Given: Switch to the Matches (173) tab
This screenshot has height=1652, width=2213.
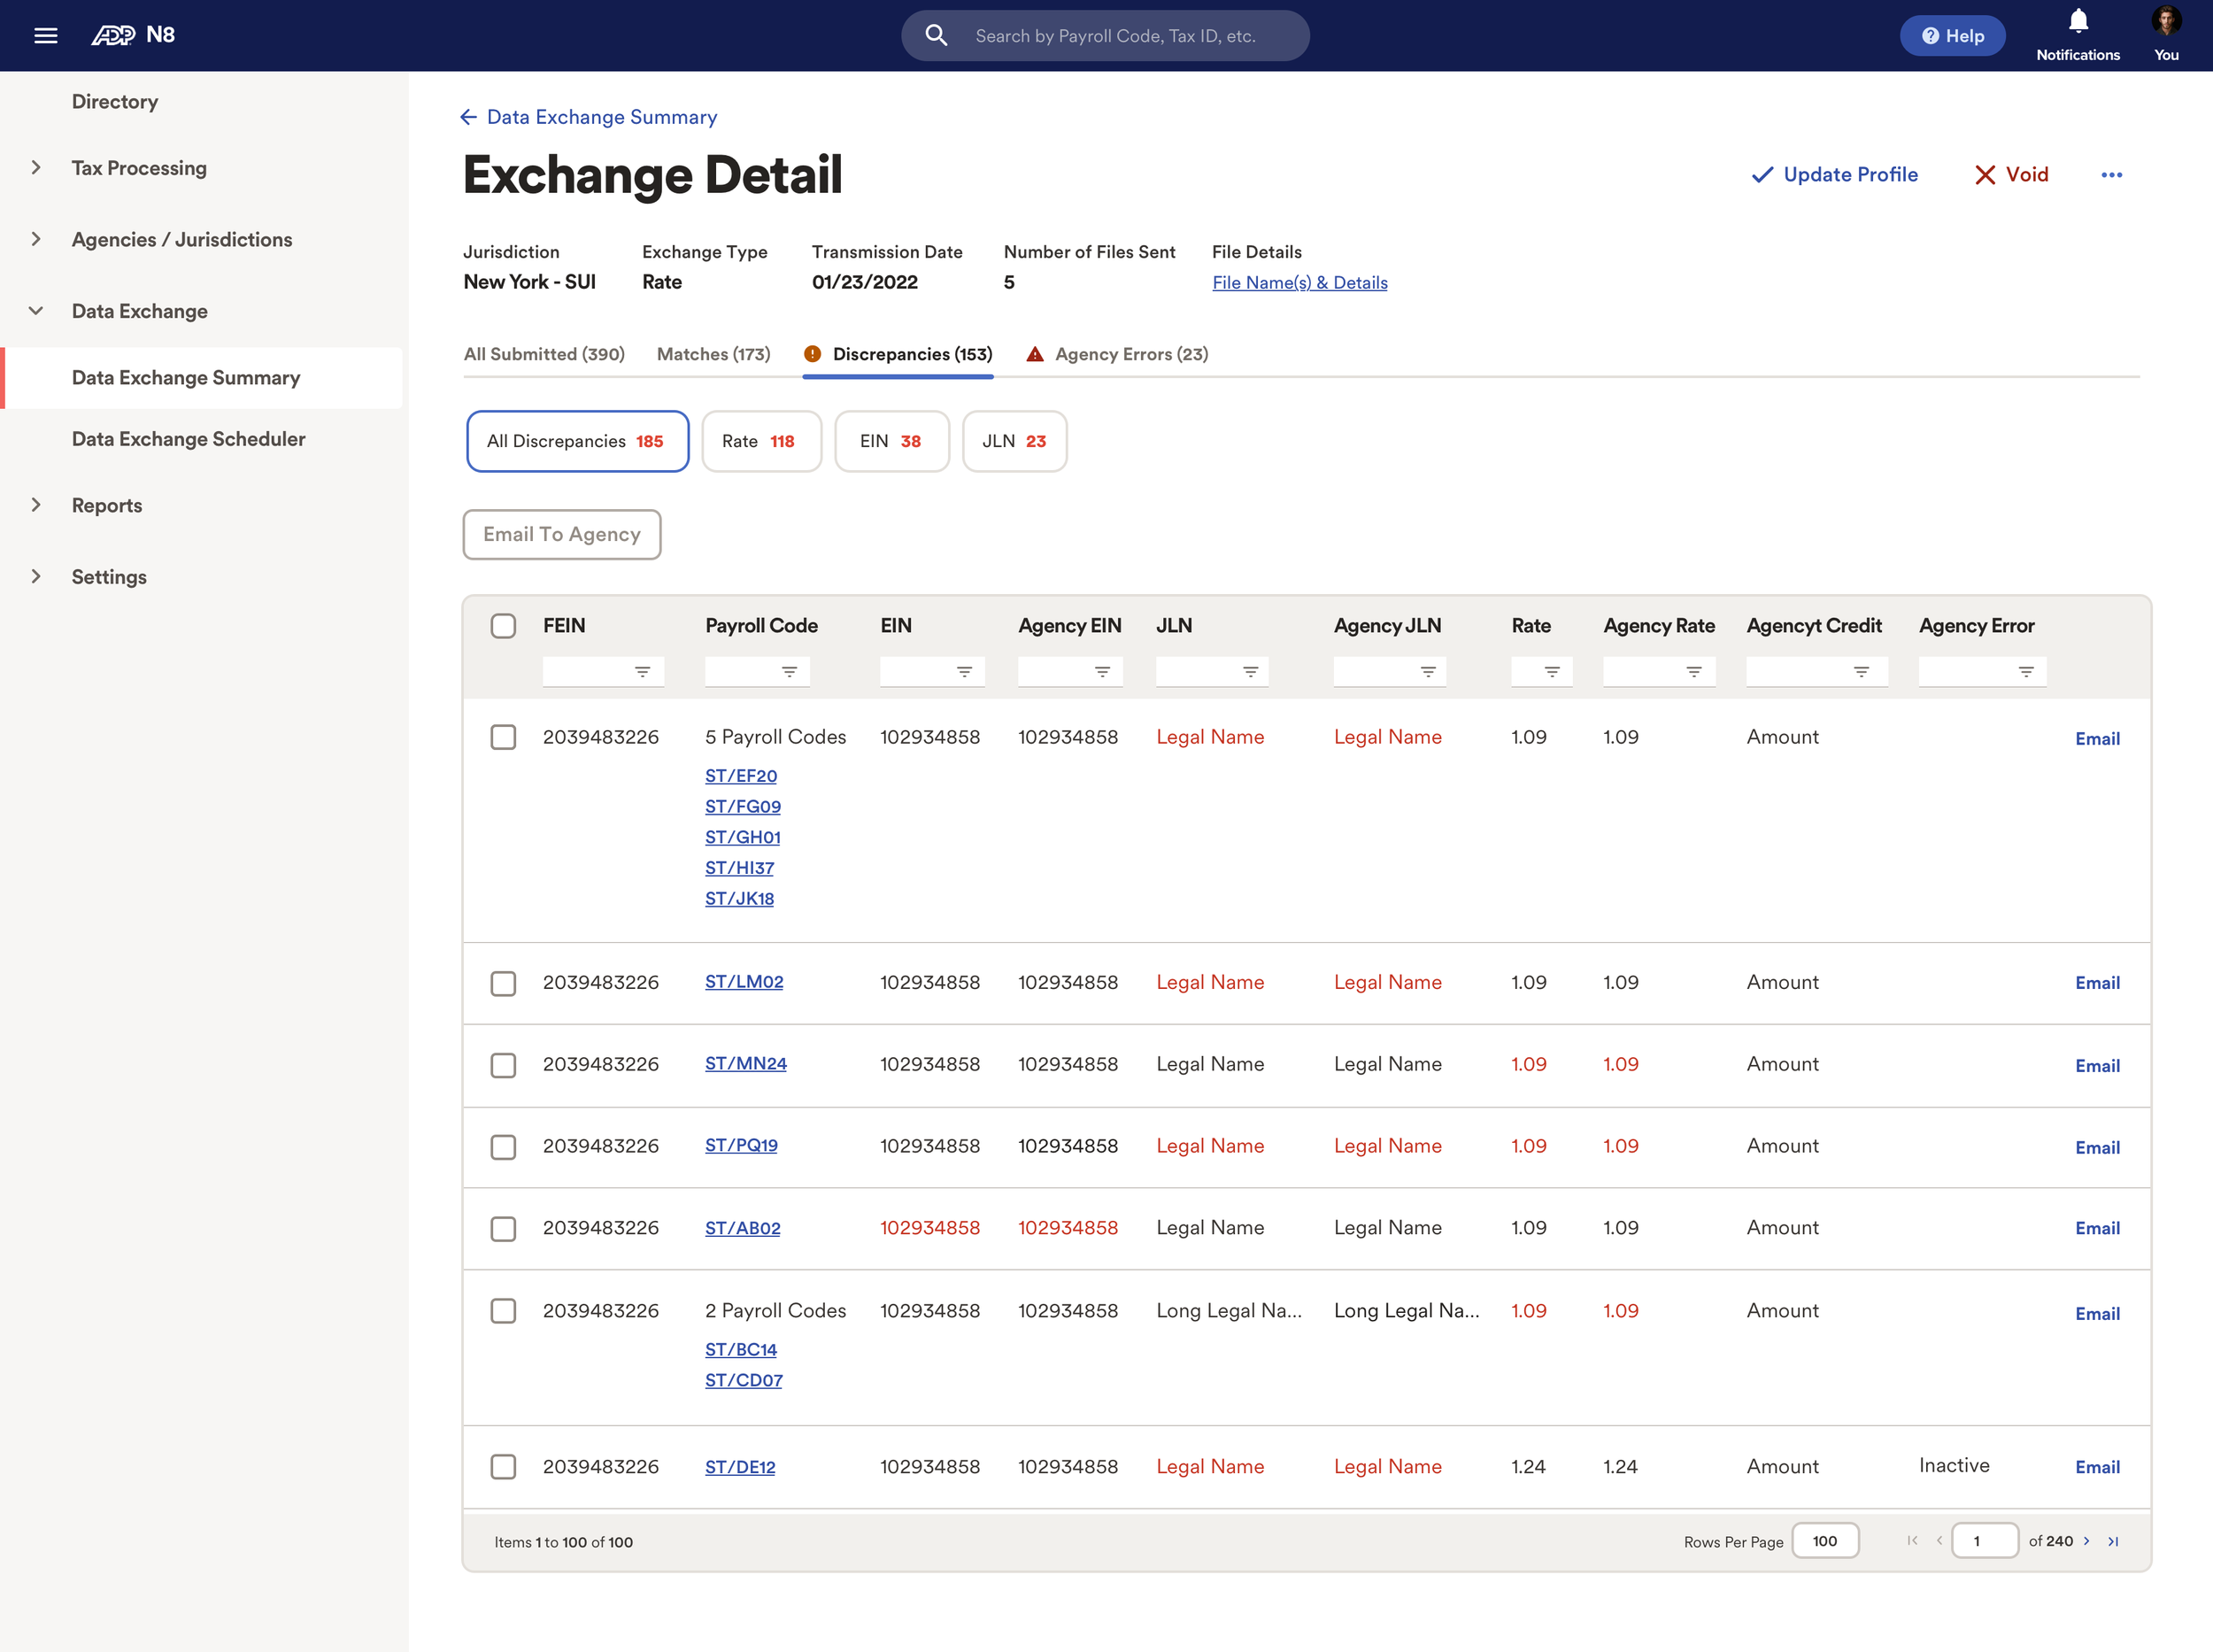Looking at the screenshot, I should 713,354.
